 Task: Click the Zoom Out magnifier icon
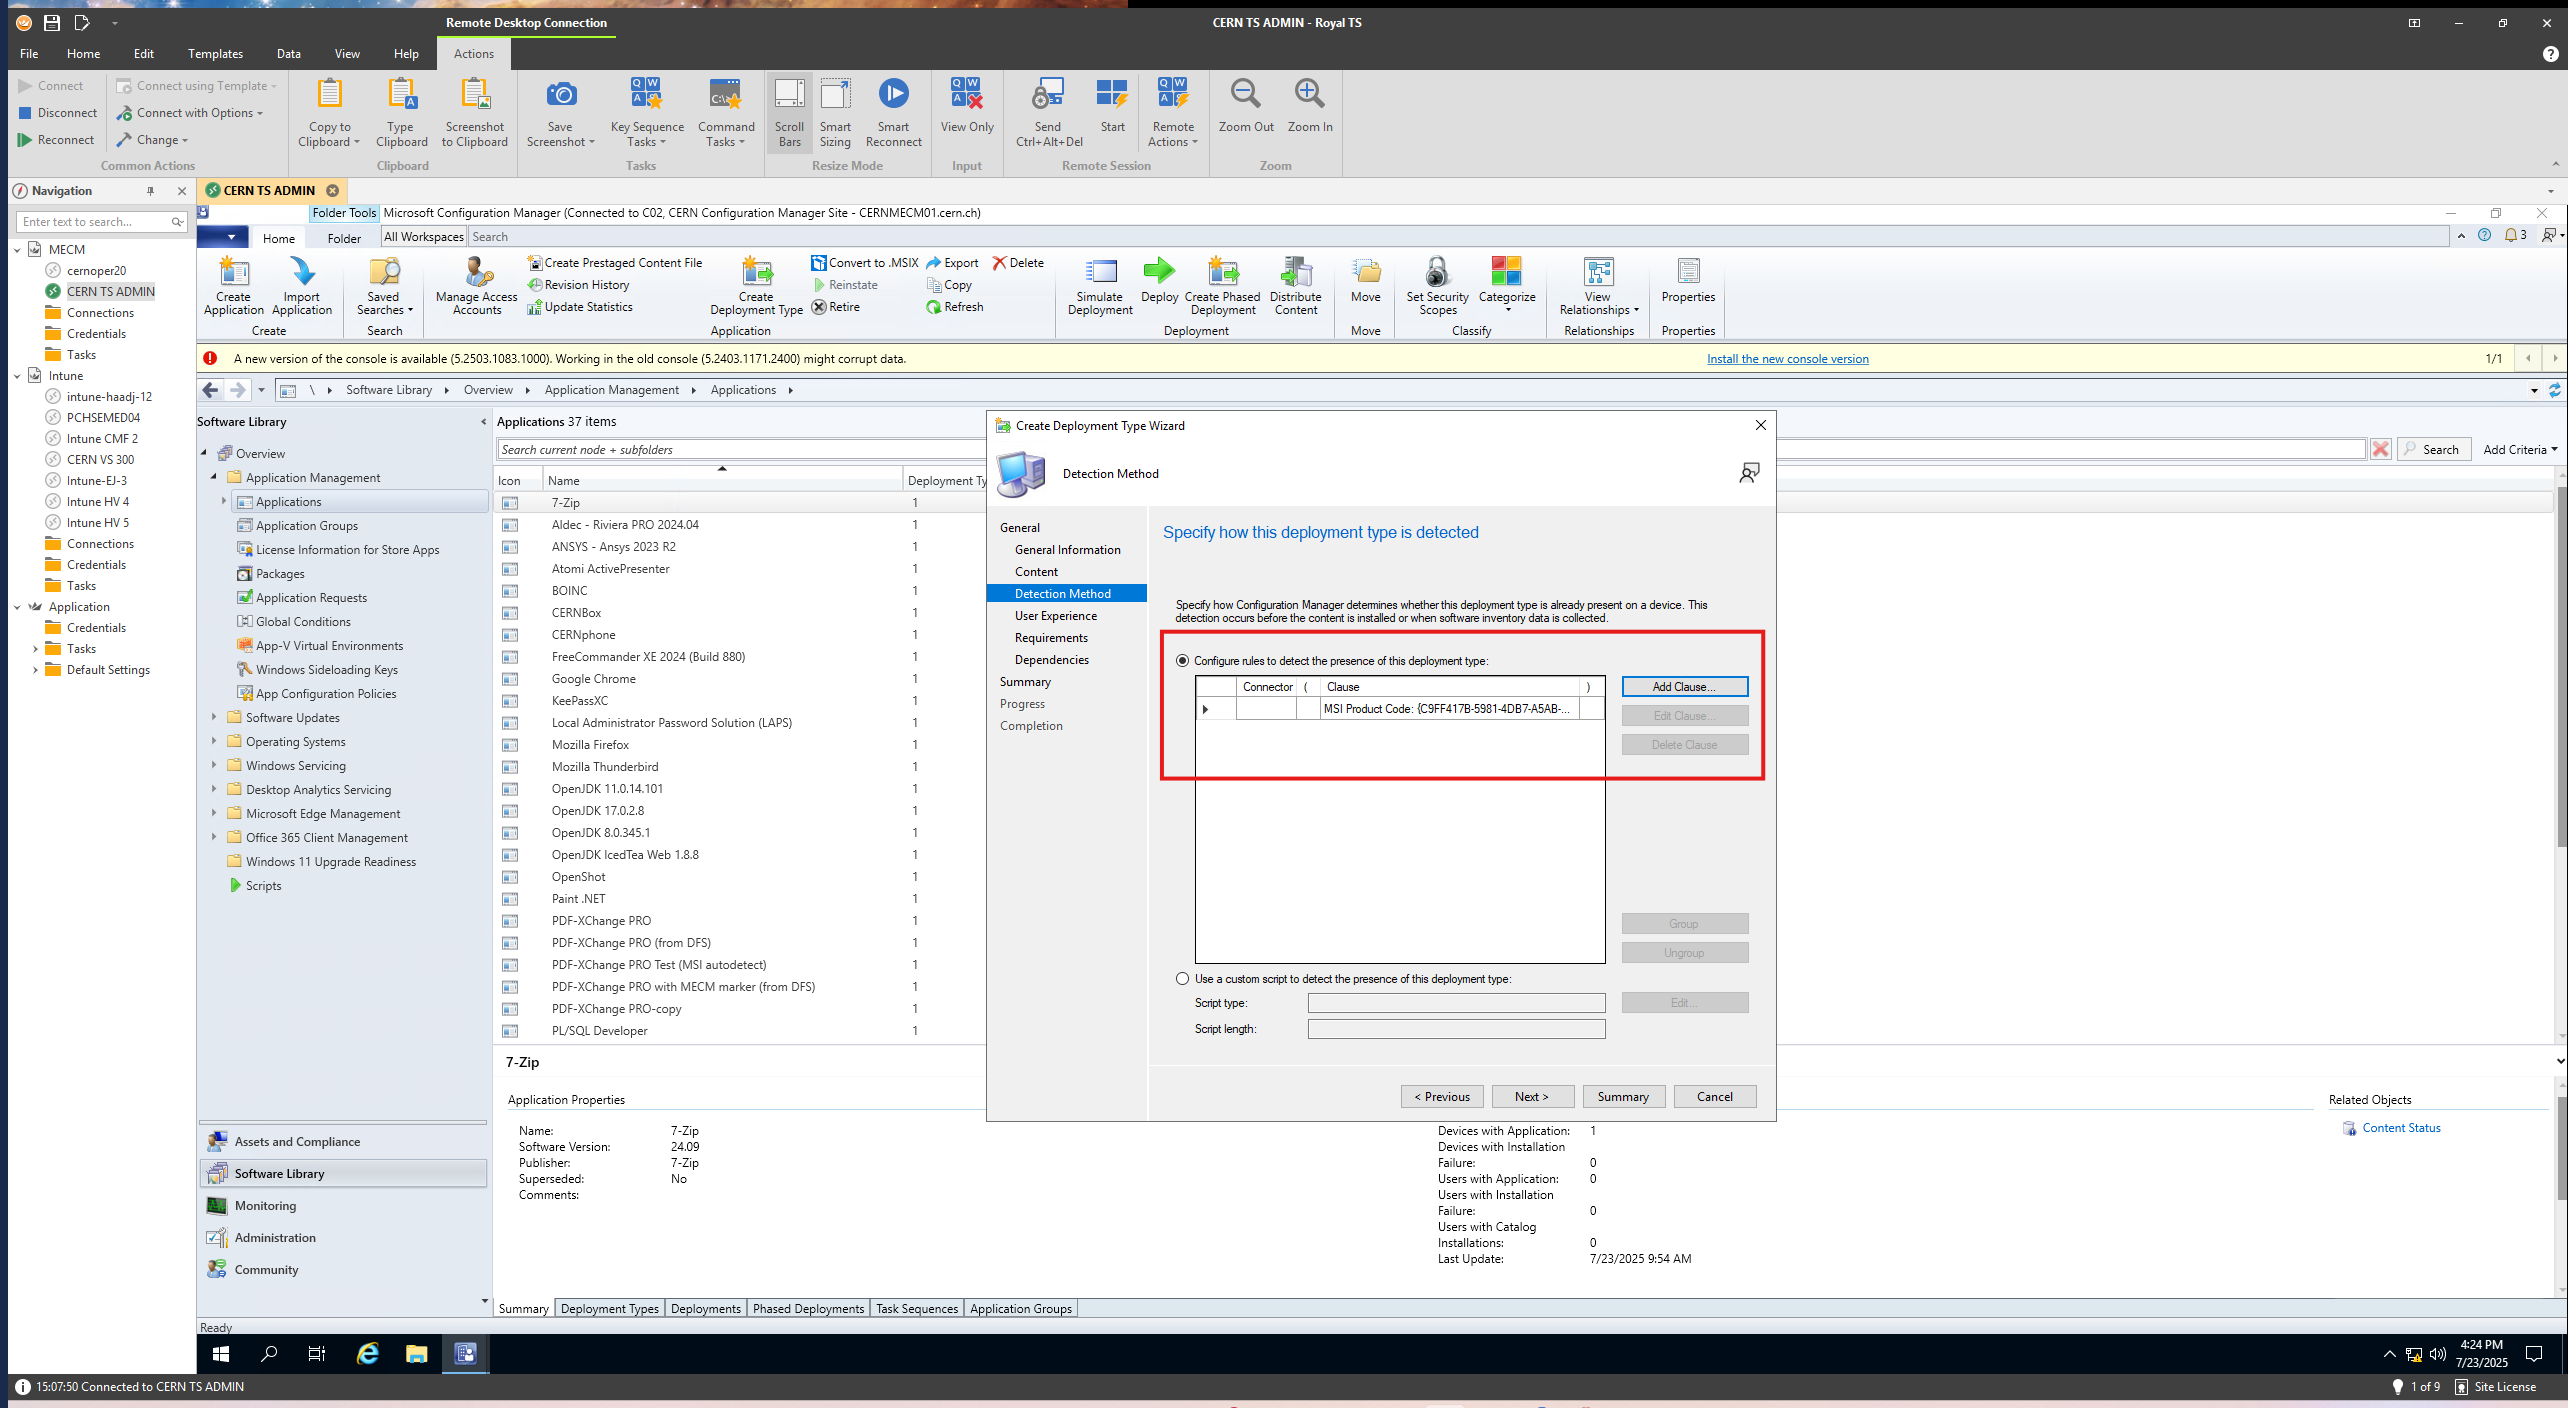point(1245,96)
